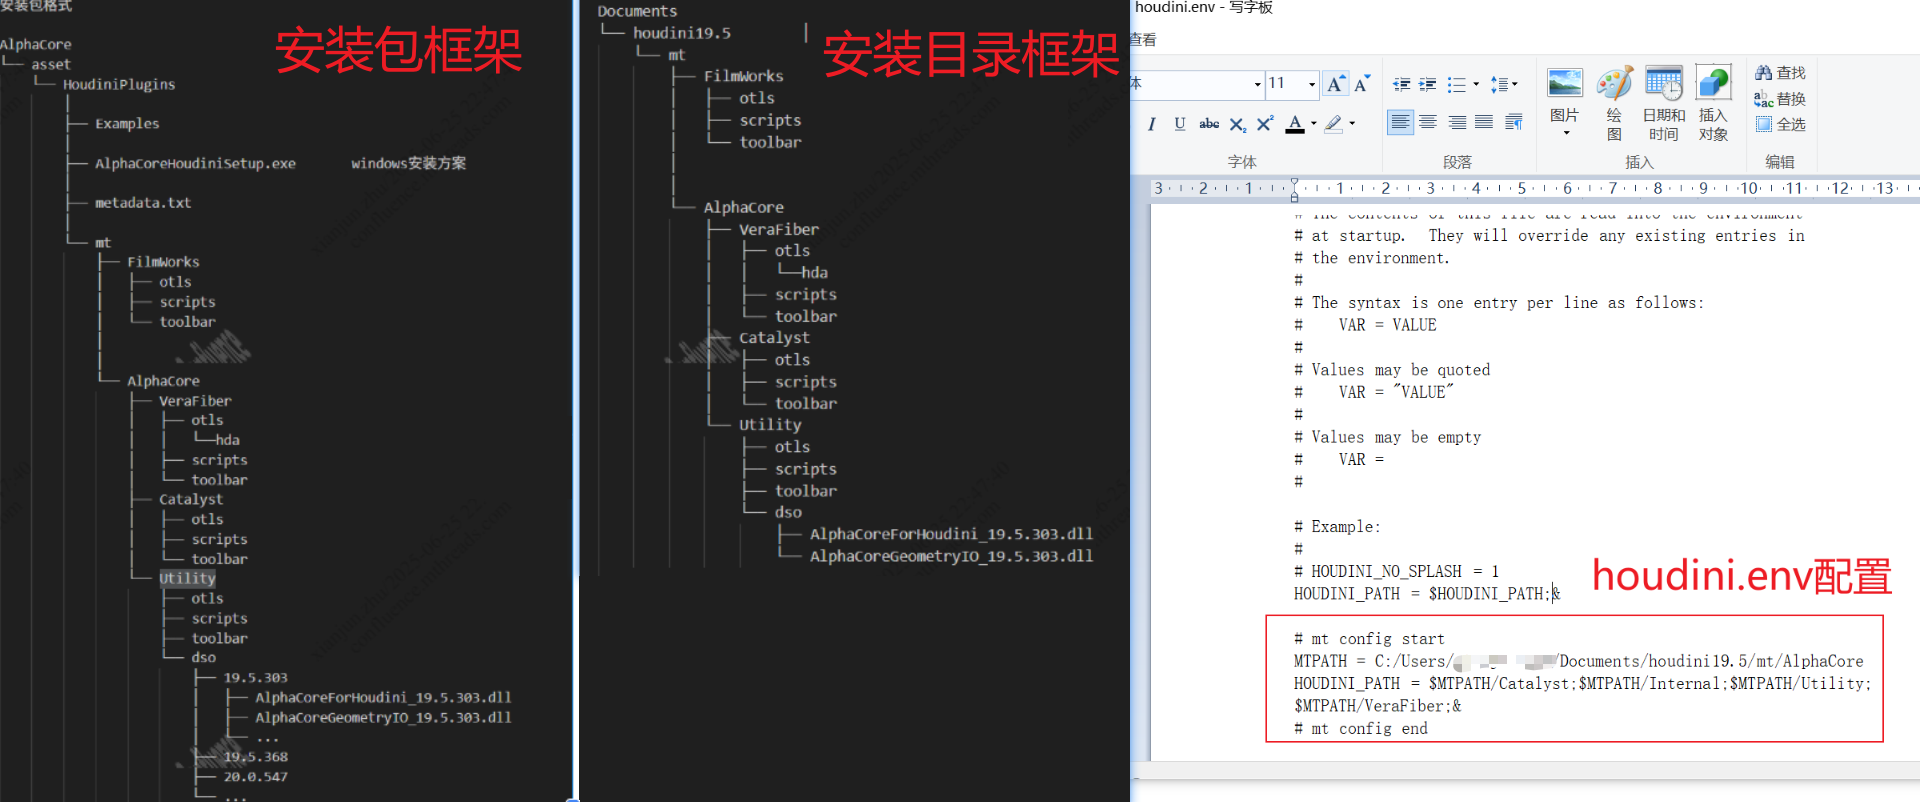1920x802 pixels.
Task: Apply subscript formatting
Action: point(1238,124)
